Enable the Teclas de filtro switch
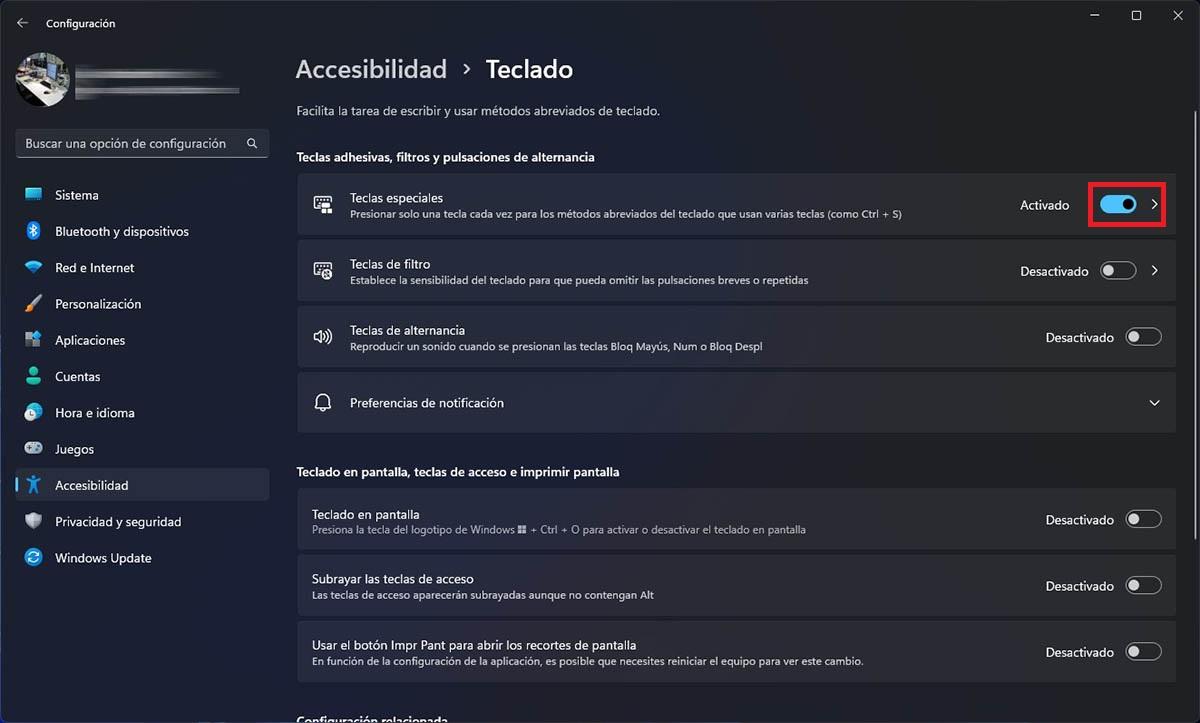 (x=1118, y=270)
